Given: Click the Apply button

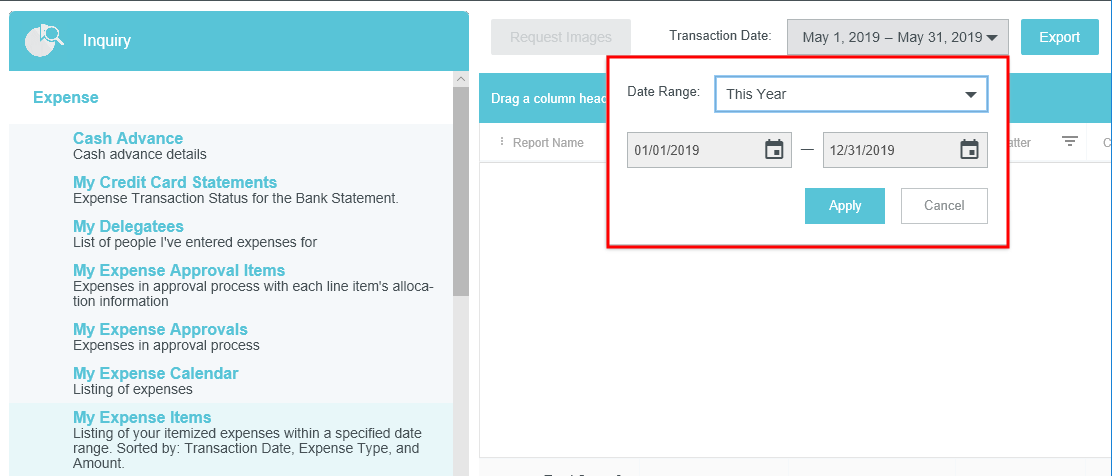Looking at the screenshot, I should (845, 206).
